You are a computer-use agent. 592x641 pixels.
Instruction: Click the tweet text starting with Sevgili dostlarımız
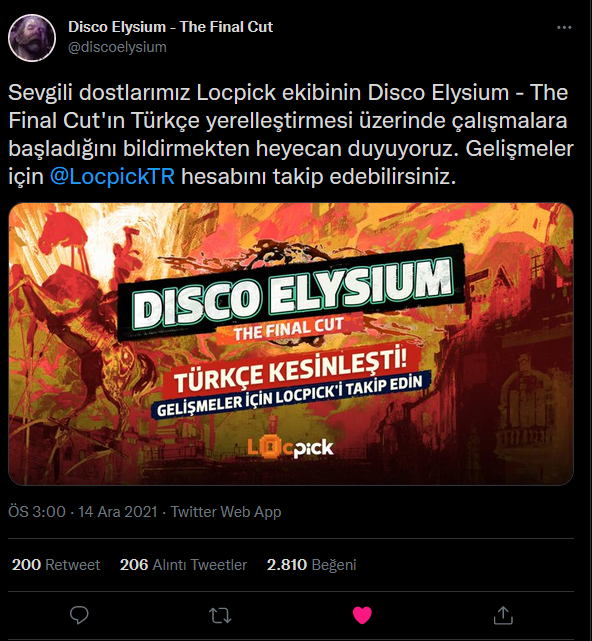[x=291, y=134]
